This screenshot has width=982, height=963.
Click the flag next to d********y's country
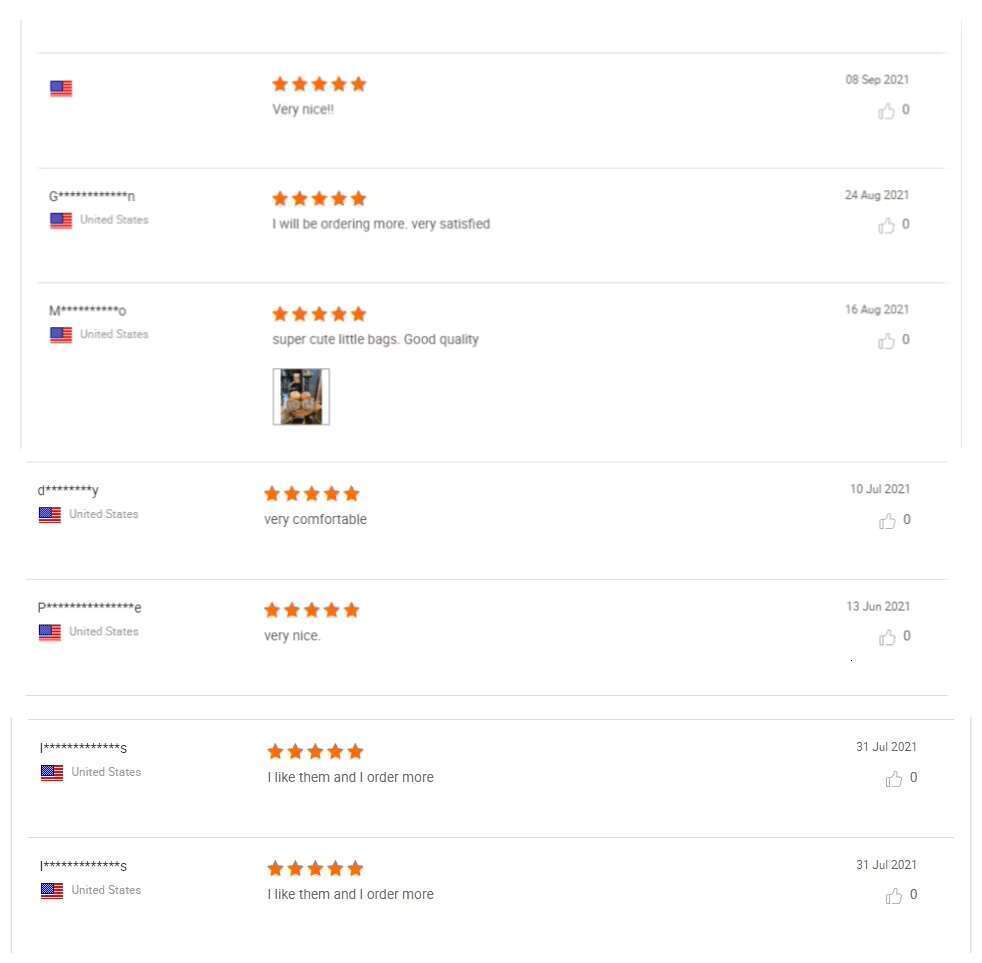tap(49, 515)
